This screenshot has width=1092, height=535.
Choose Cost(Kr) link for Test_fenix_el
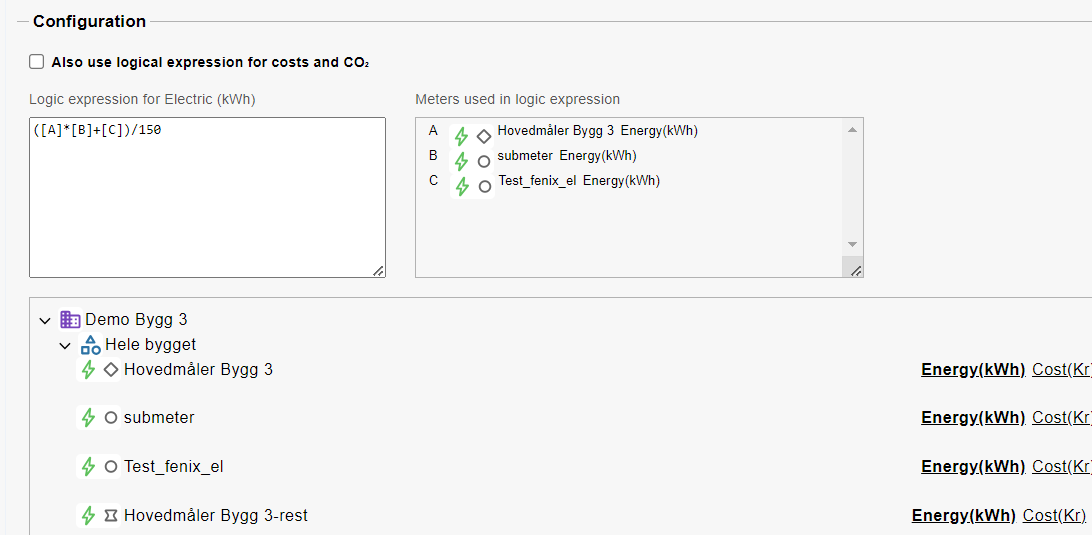tap(1061, 467)
